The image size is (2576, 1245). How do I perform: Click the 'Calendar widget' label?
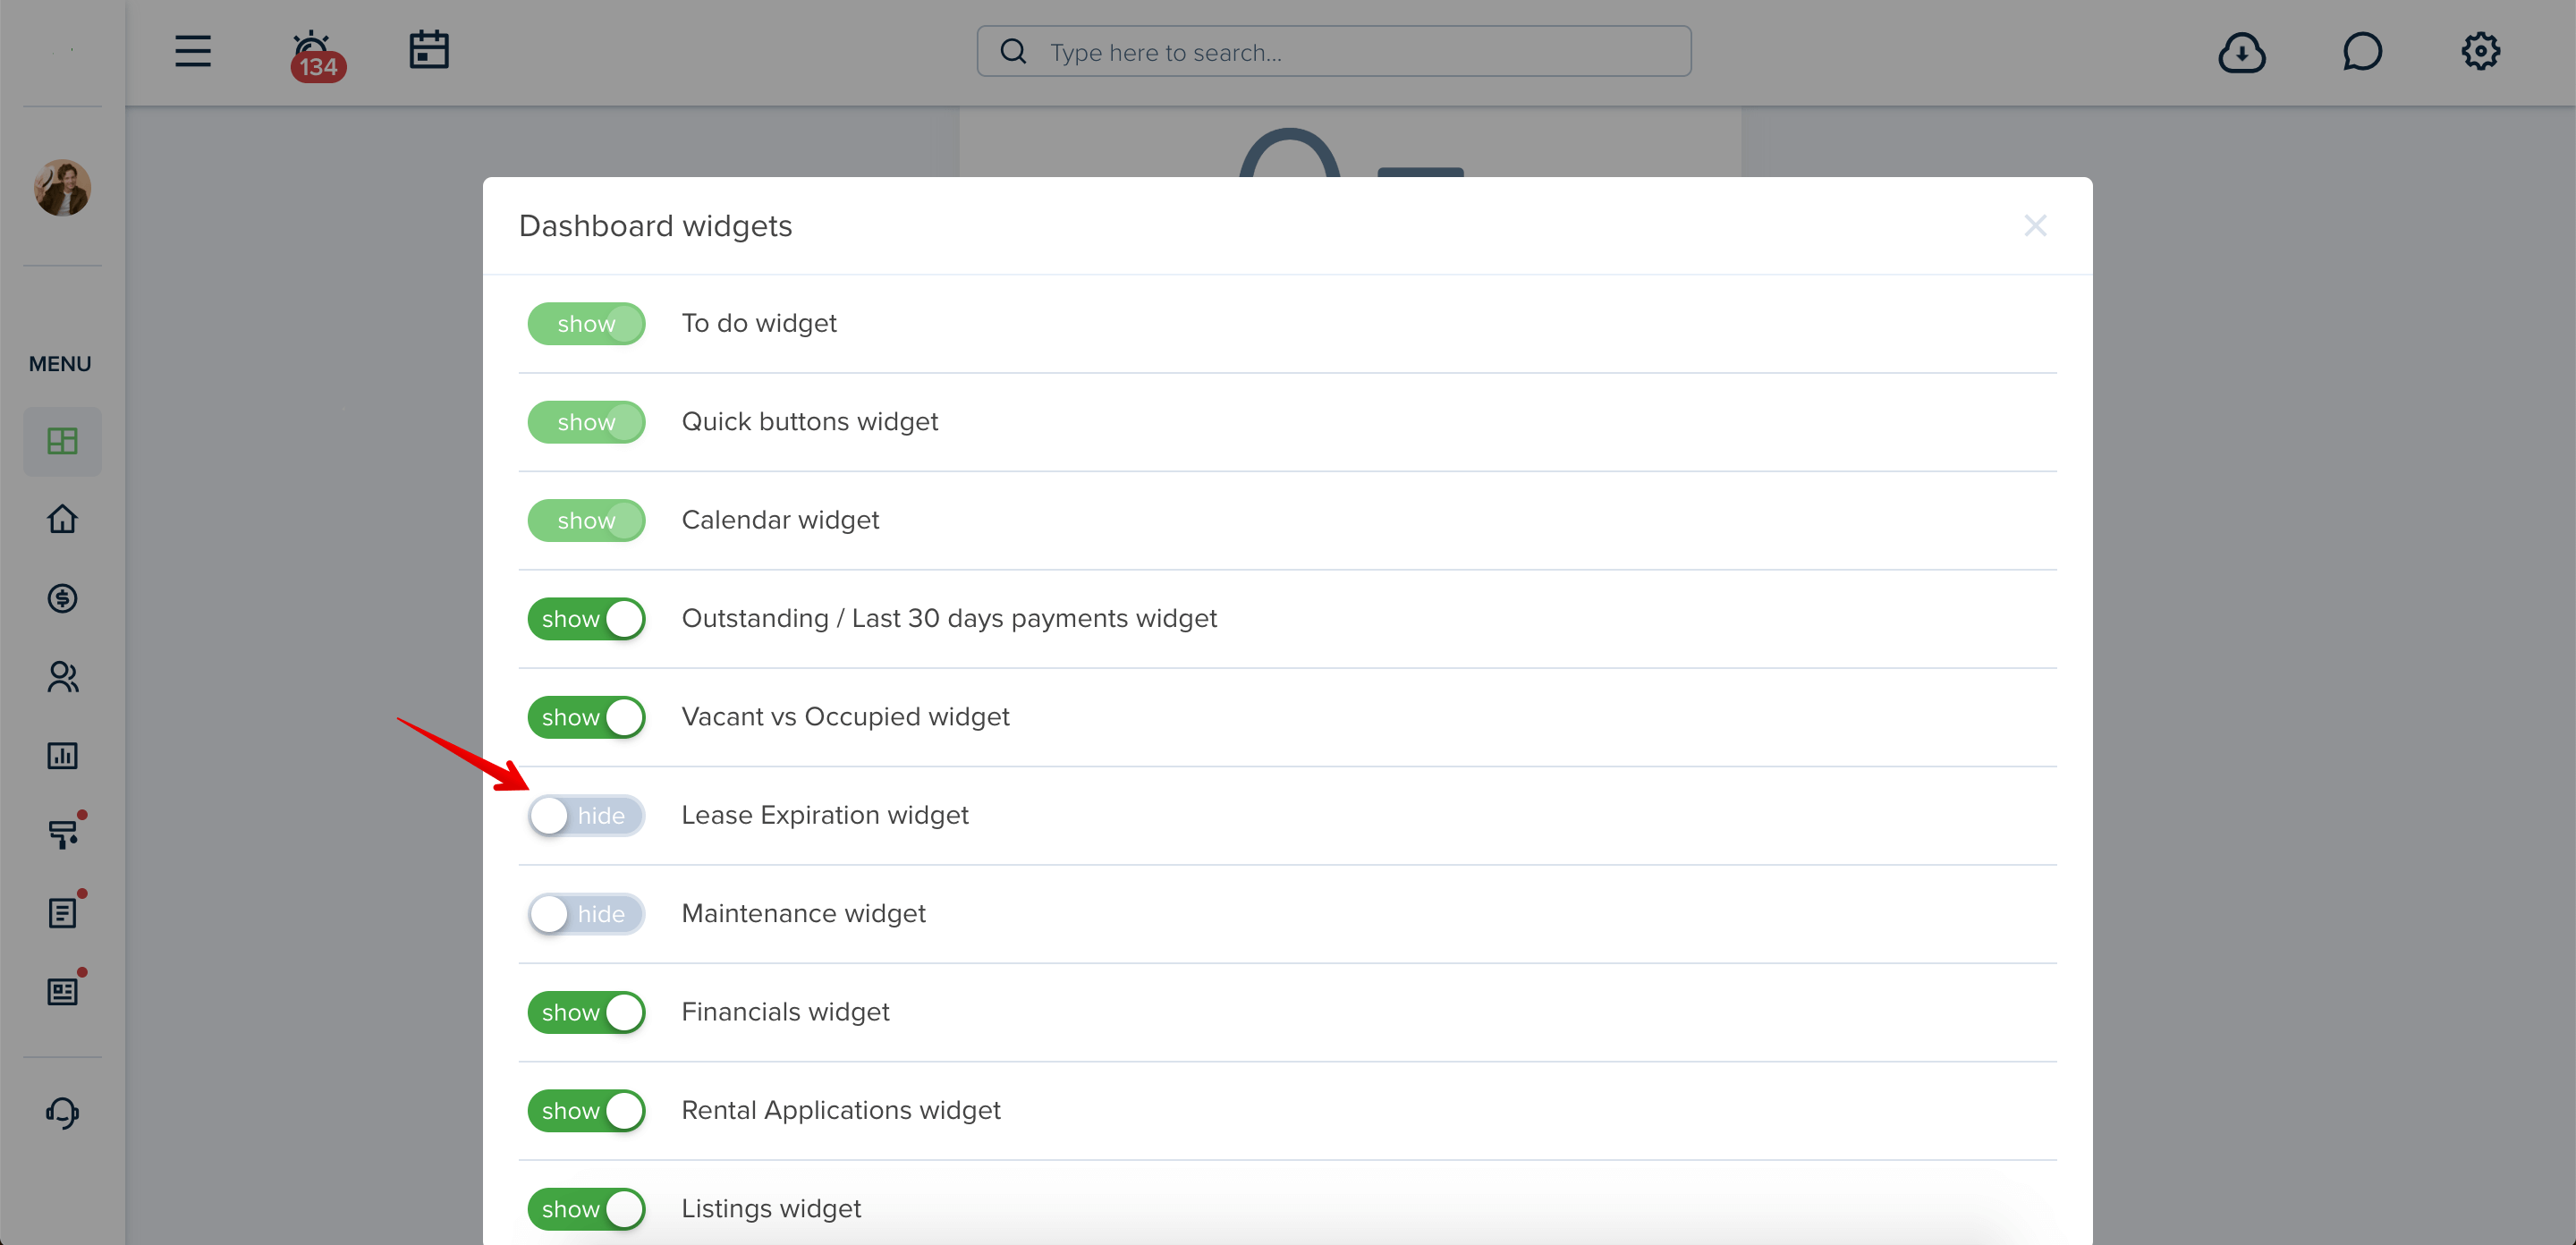(780, 520)
